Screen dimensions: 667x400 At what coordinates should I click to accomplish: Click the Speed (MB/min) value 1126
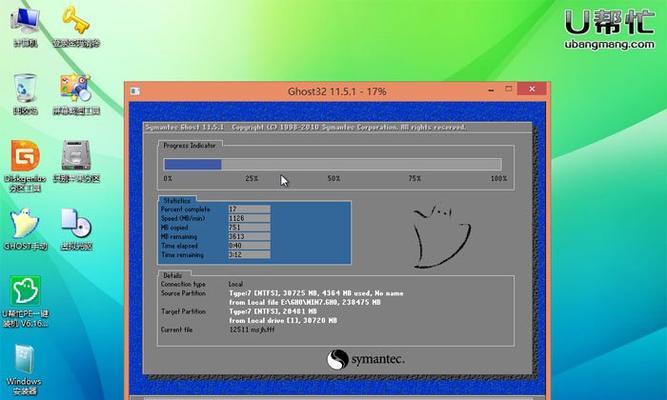[249, 218]
